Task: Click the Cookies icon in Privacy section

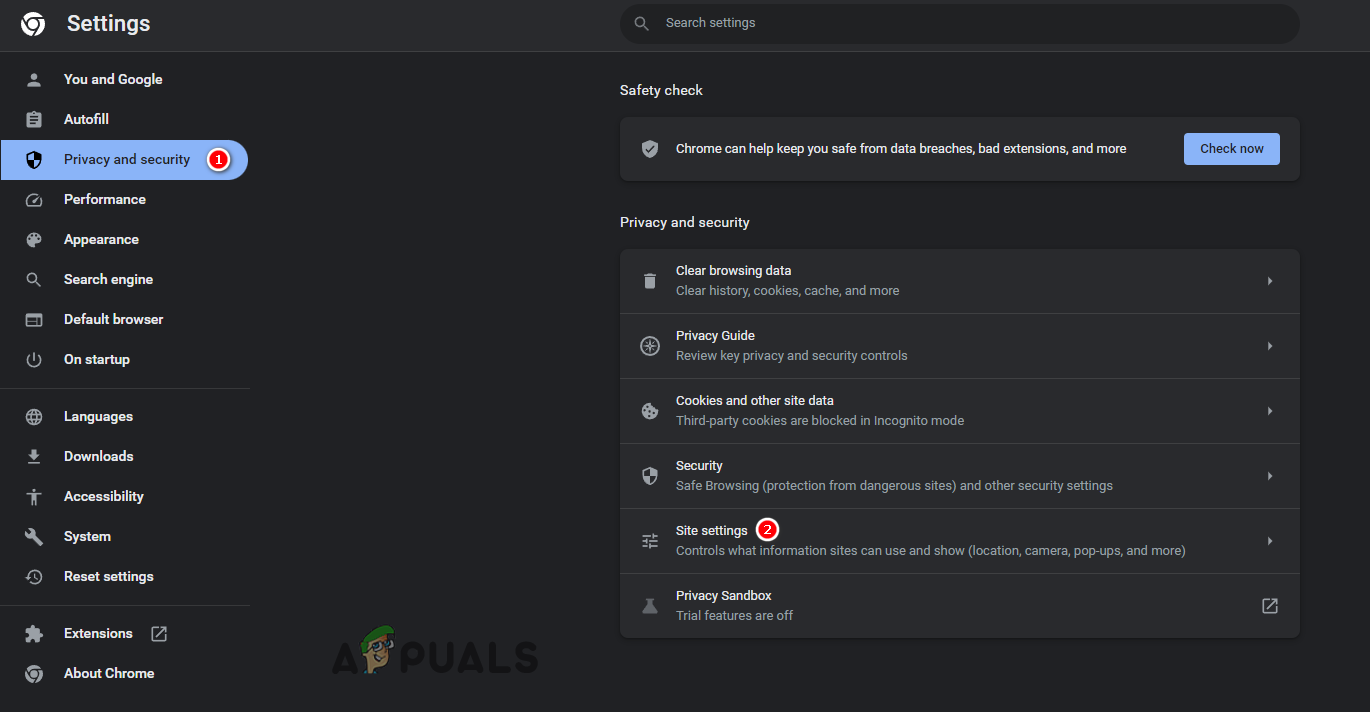Action: (x=650, y=410)
